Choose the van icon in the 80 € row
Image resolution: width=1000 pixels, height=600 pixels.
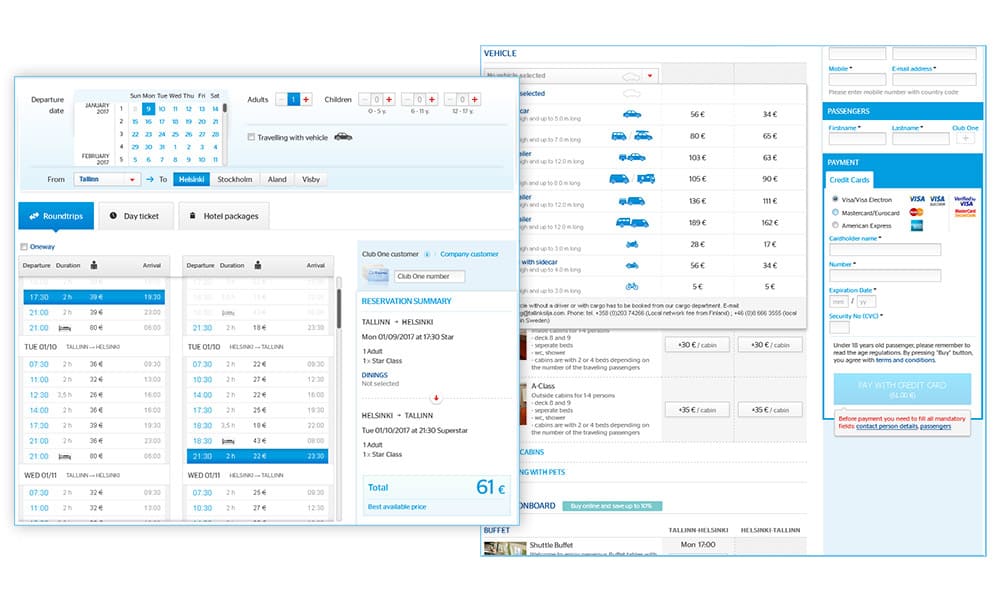(619, 136)
